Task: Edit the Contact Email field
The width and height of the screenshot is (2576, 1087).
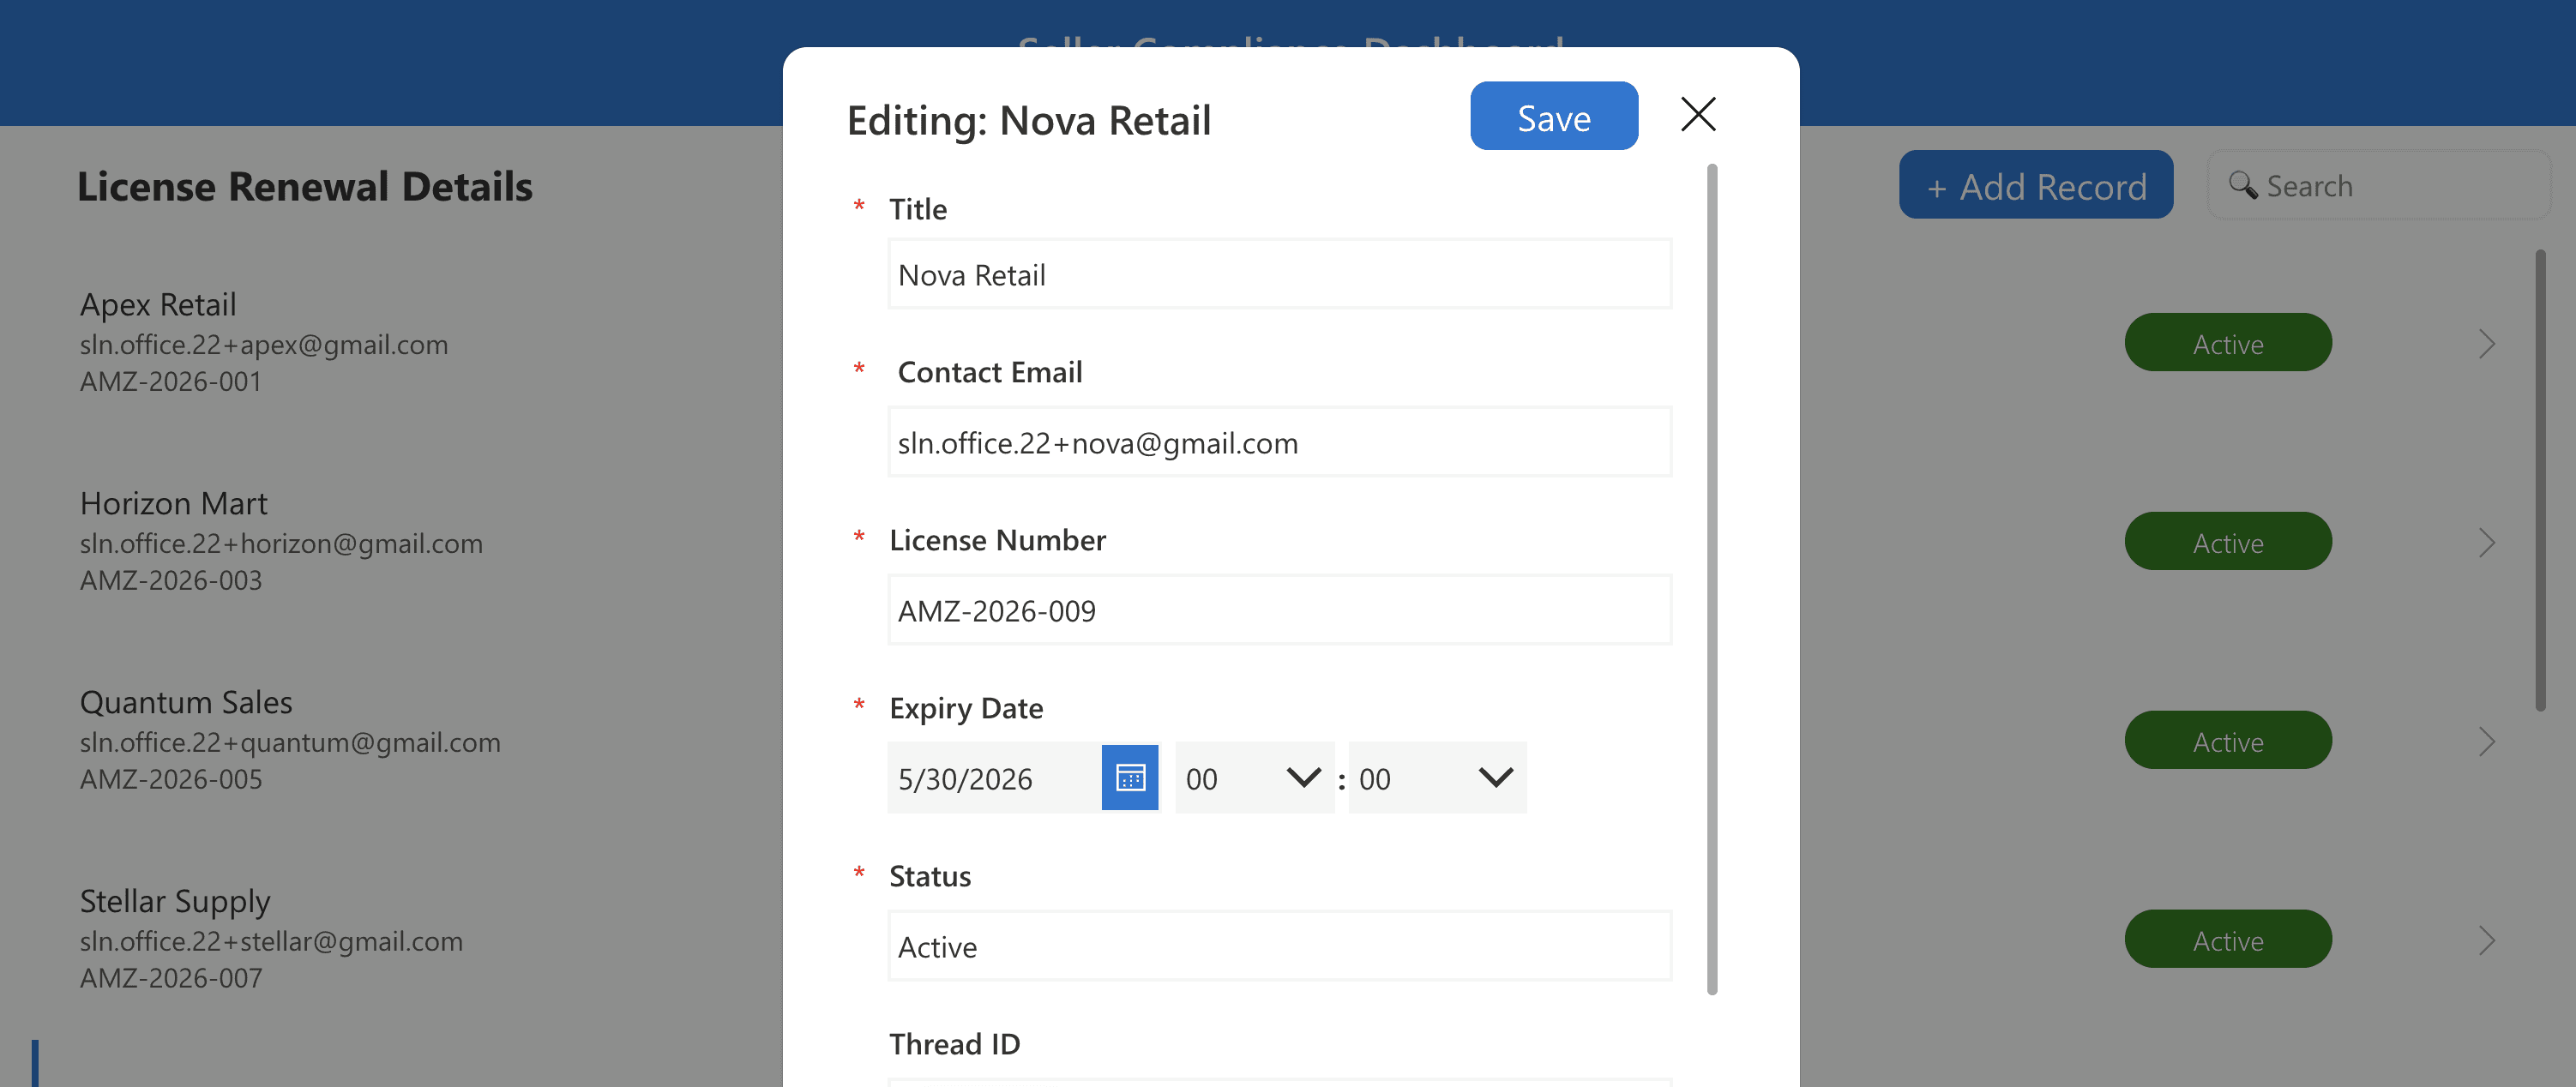Action: tap(1279, 442)
